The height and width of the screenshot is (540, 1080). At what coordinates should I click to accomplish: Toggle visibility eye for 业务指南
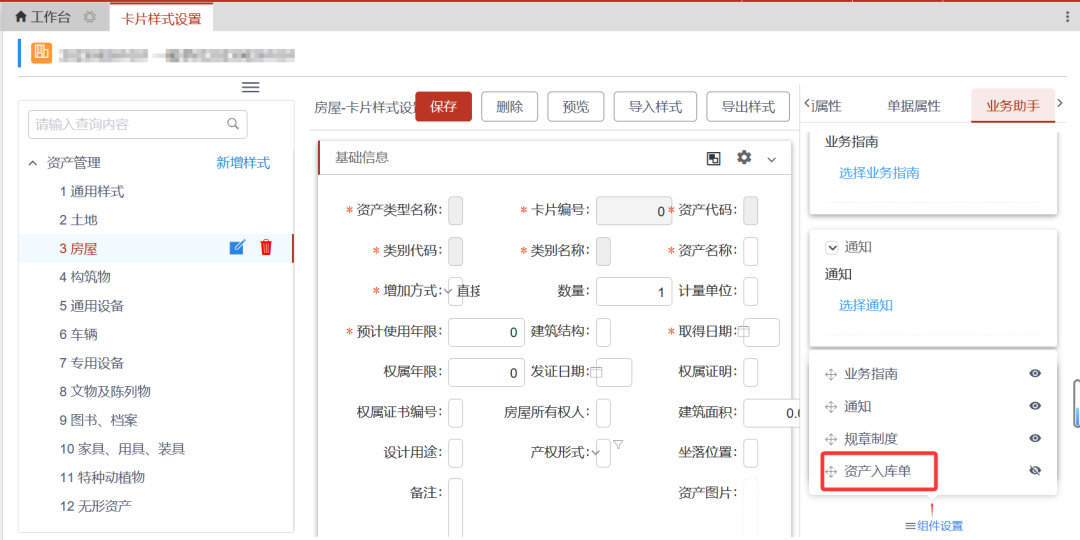[x=1035, y=373]
